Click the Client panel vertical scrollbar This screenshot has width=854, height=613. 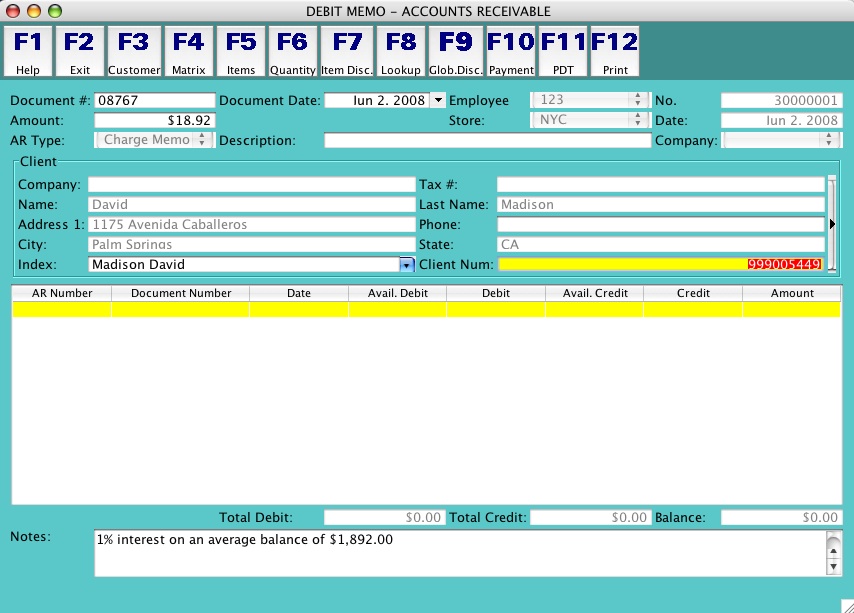coord(831,223)
